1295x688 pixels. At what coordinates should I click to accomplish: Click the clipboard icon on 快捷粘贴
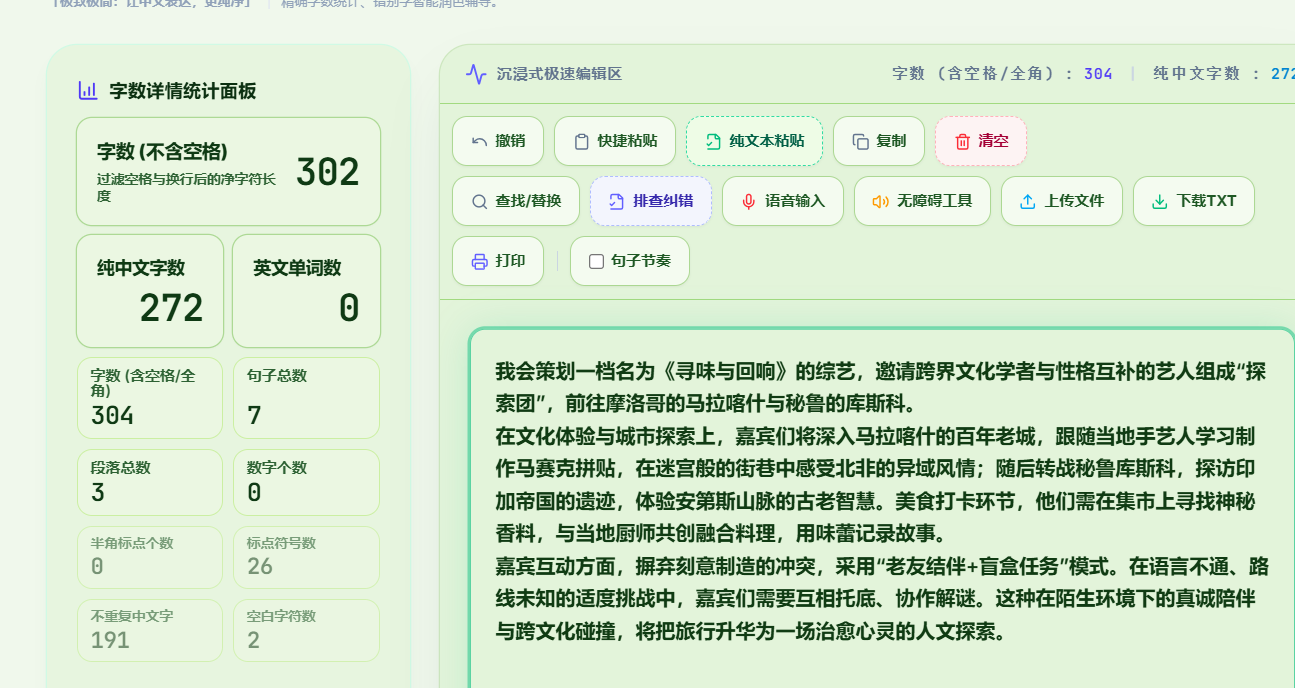point(581,141)
